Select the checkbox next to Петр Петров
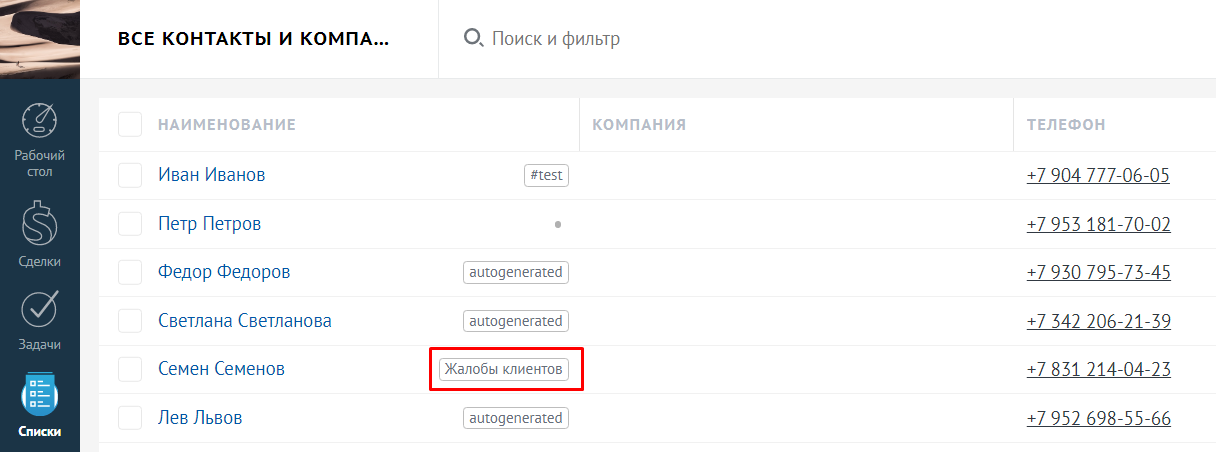Viewport: 1216px width, 452px height. (x=130, y=224)
